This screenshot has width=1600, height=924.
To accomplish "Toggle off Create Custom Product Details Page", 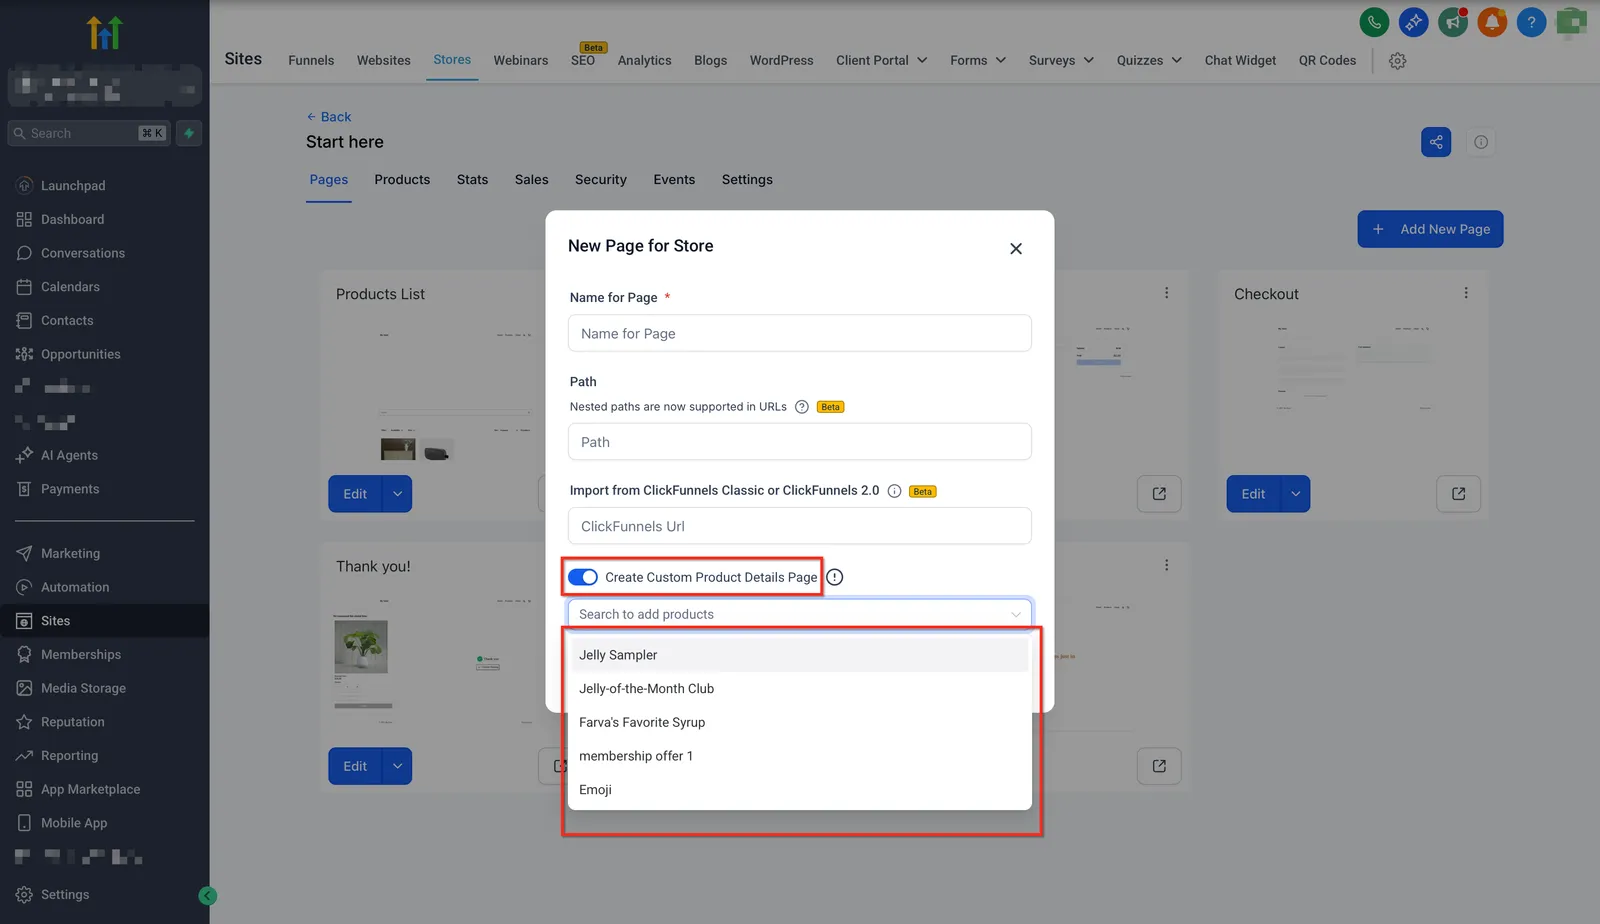I will click(583, 577).
